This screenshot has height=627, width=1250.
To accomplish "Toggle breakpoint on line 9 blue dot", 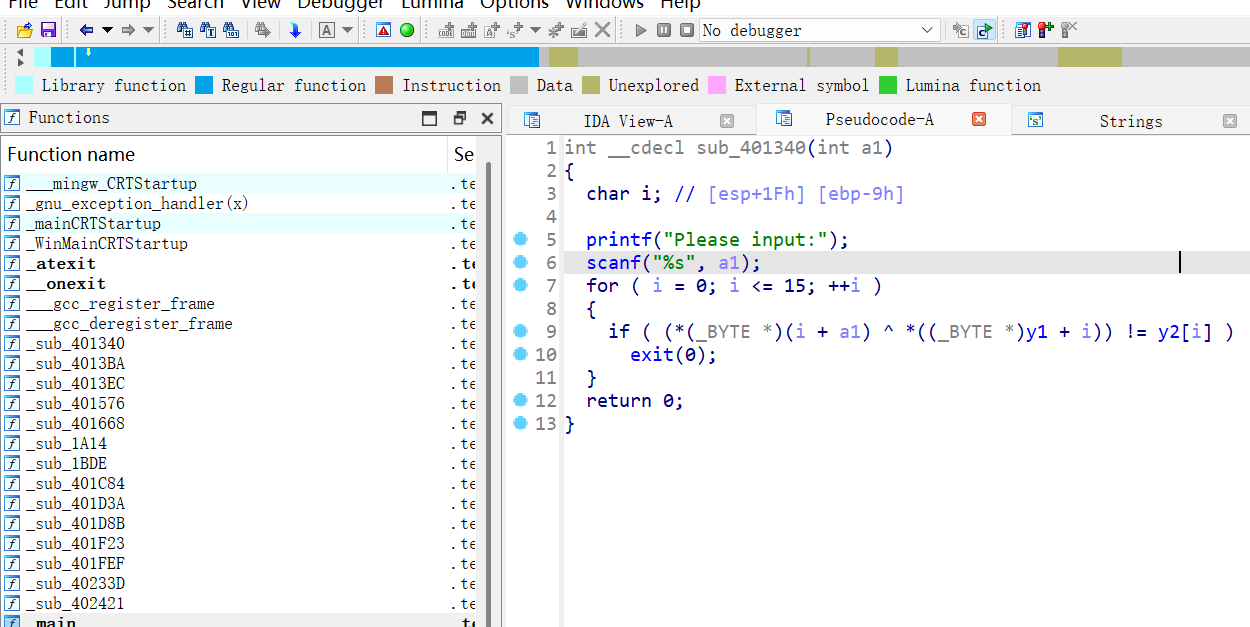I will 520,331.
